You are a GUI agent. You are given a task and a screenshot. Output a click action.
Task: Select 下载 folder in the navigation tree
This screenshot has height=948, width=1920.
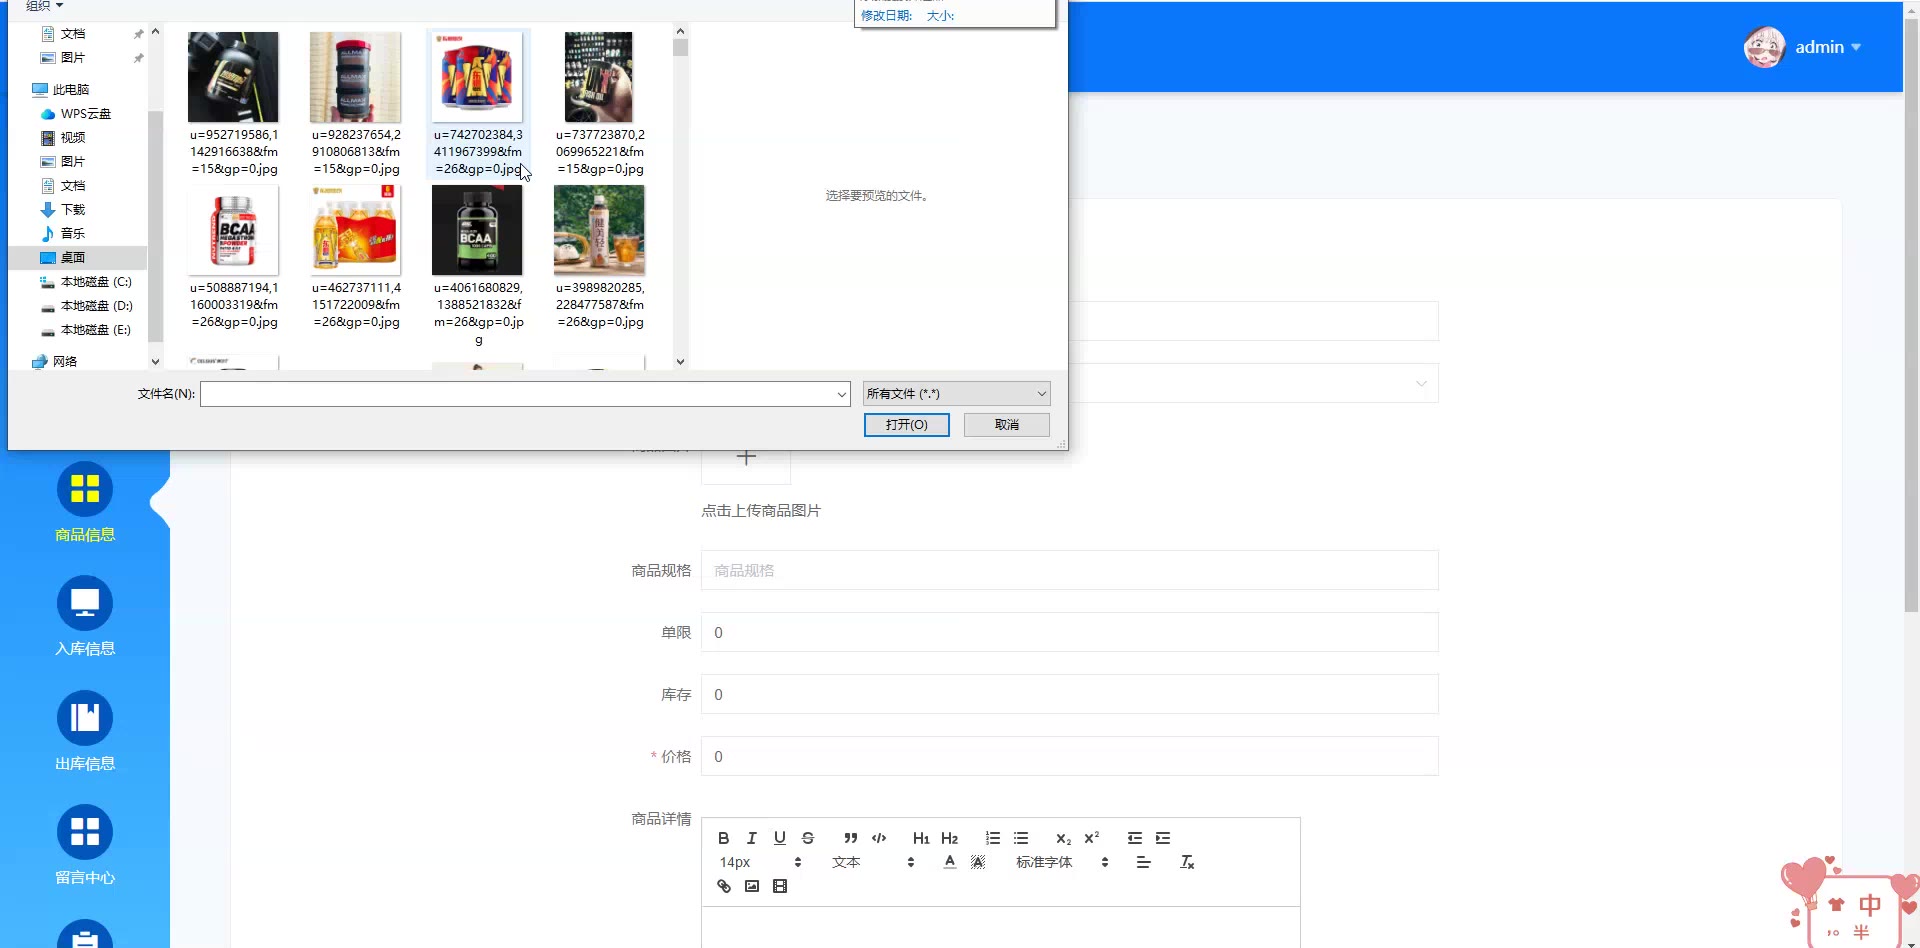(63, 210)
